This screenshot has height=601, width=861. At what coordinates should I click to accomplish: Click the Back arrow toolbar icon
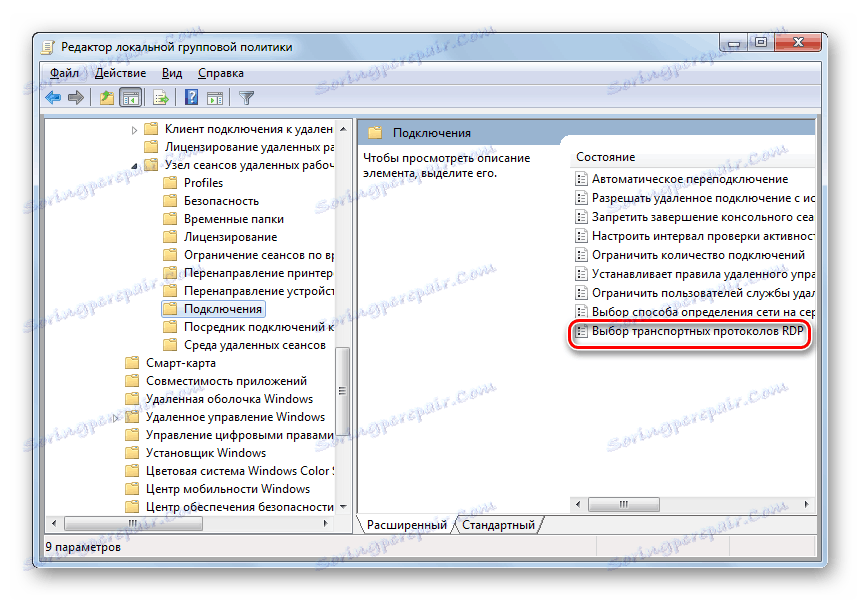pos(53,98)
